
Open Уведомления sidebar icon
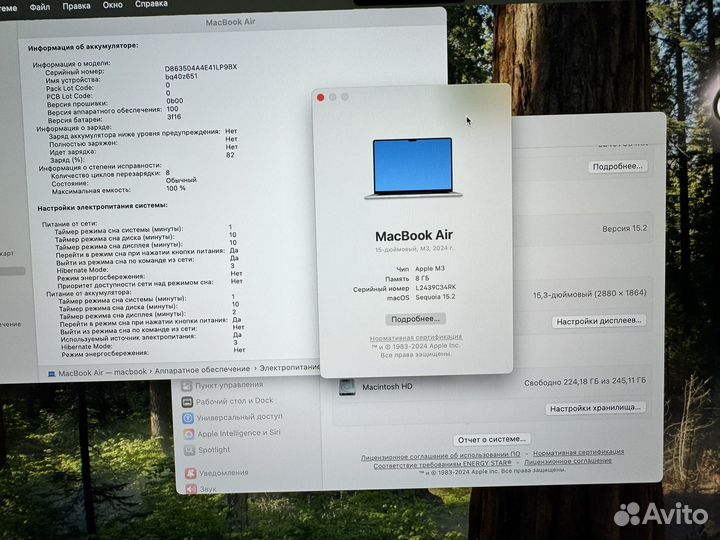click(x=191, y=473)
